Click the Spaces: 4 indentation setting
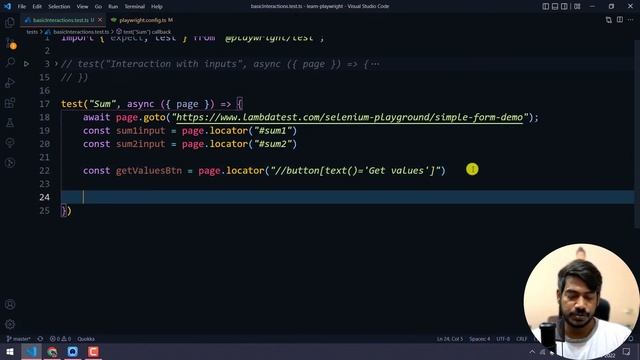The height and width of the screenshot is (360, 640). click(480, 339)
